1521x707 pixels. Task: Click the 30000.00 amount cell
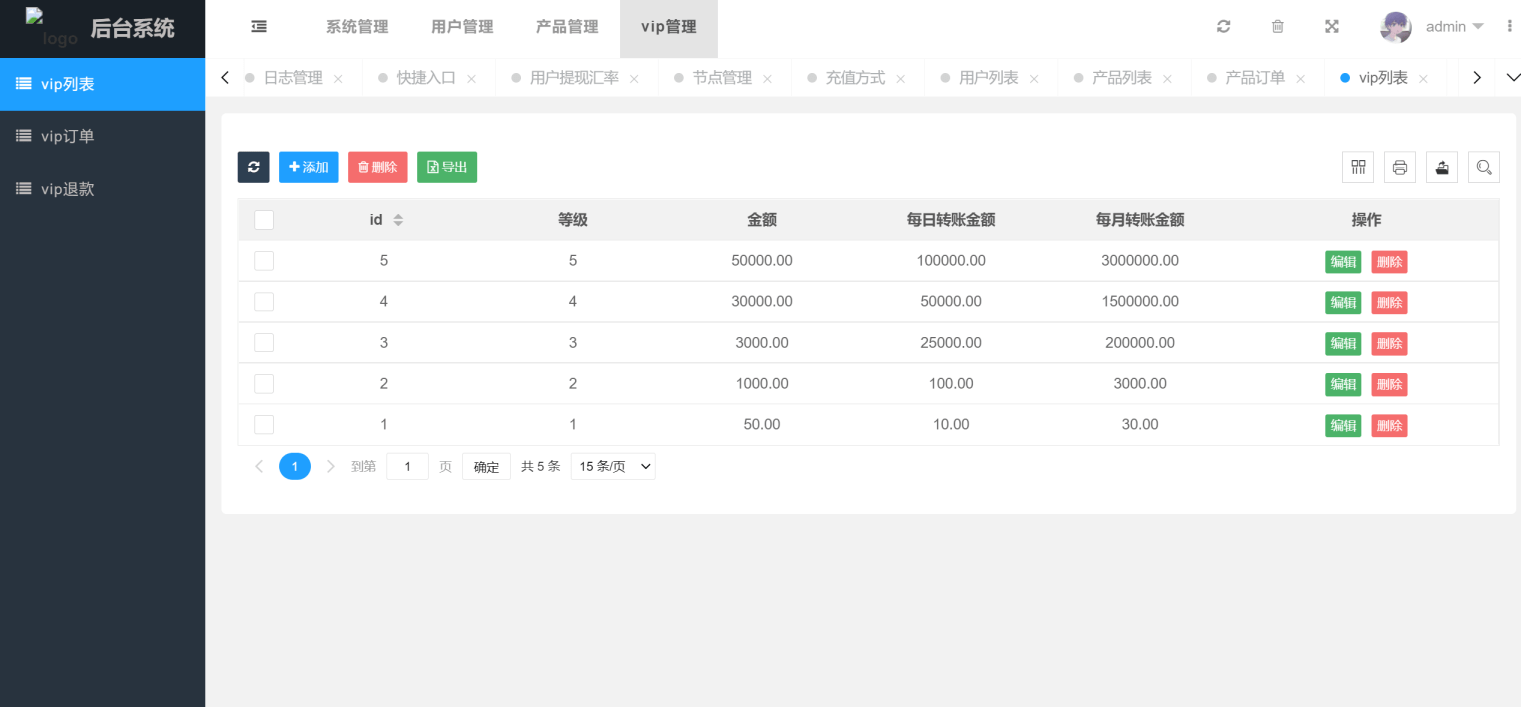762,302
